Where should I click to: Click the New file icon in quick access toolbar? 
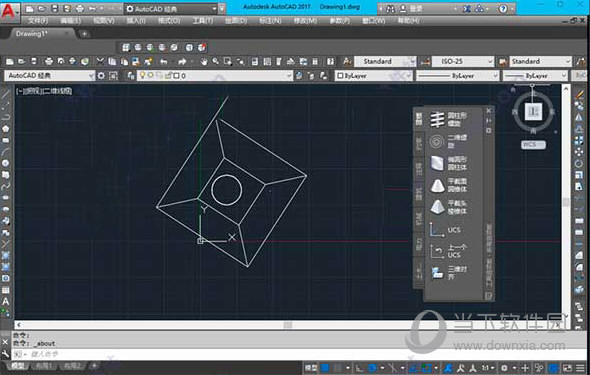pyautogui.click(x=29, y=8)
